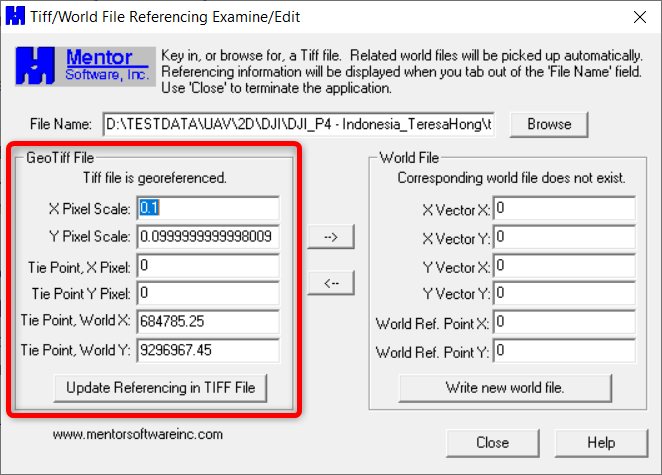Click the World Ref. Point X field
Image resolution: width=662 pixels, height=475 pixels.
pos(564,322)
